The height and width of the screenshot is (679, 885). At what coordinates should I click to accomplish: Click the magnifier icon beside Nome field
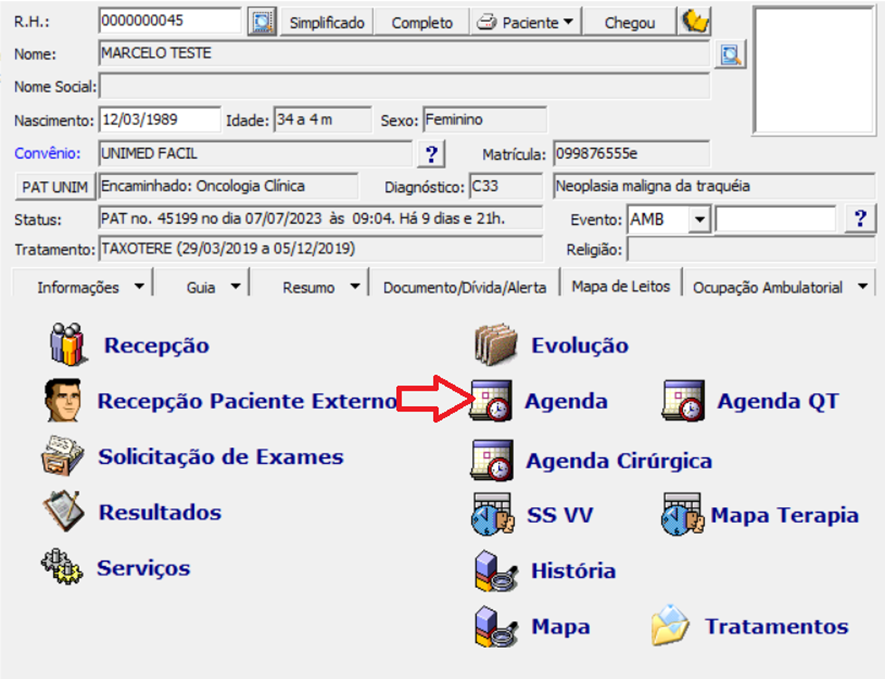[x=730, y=54]
